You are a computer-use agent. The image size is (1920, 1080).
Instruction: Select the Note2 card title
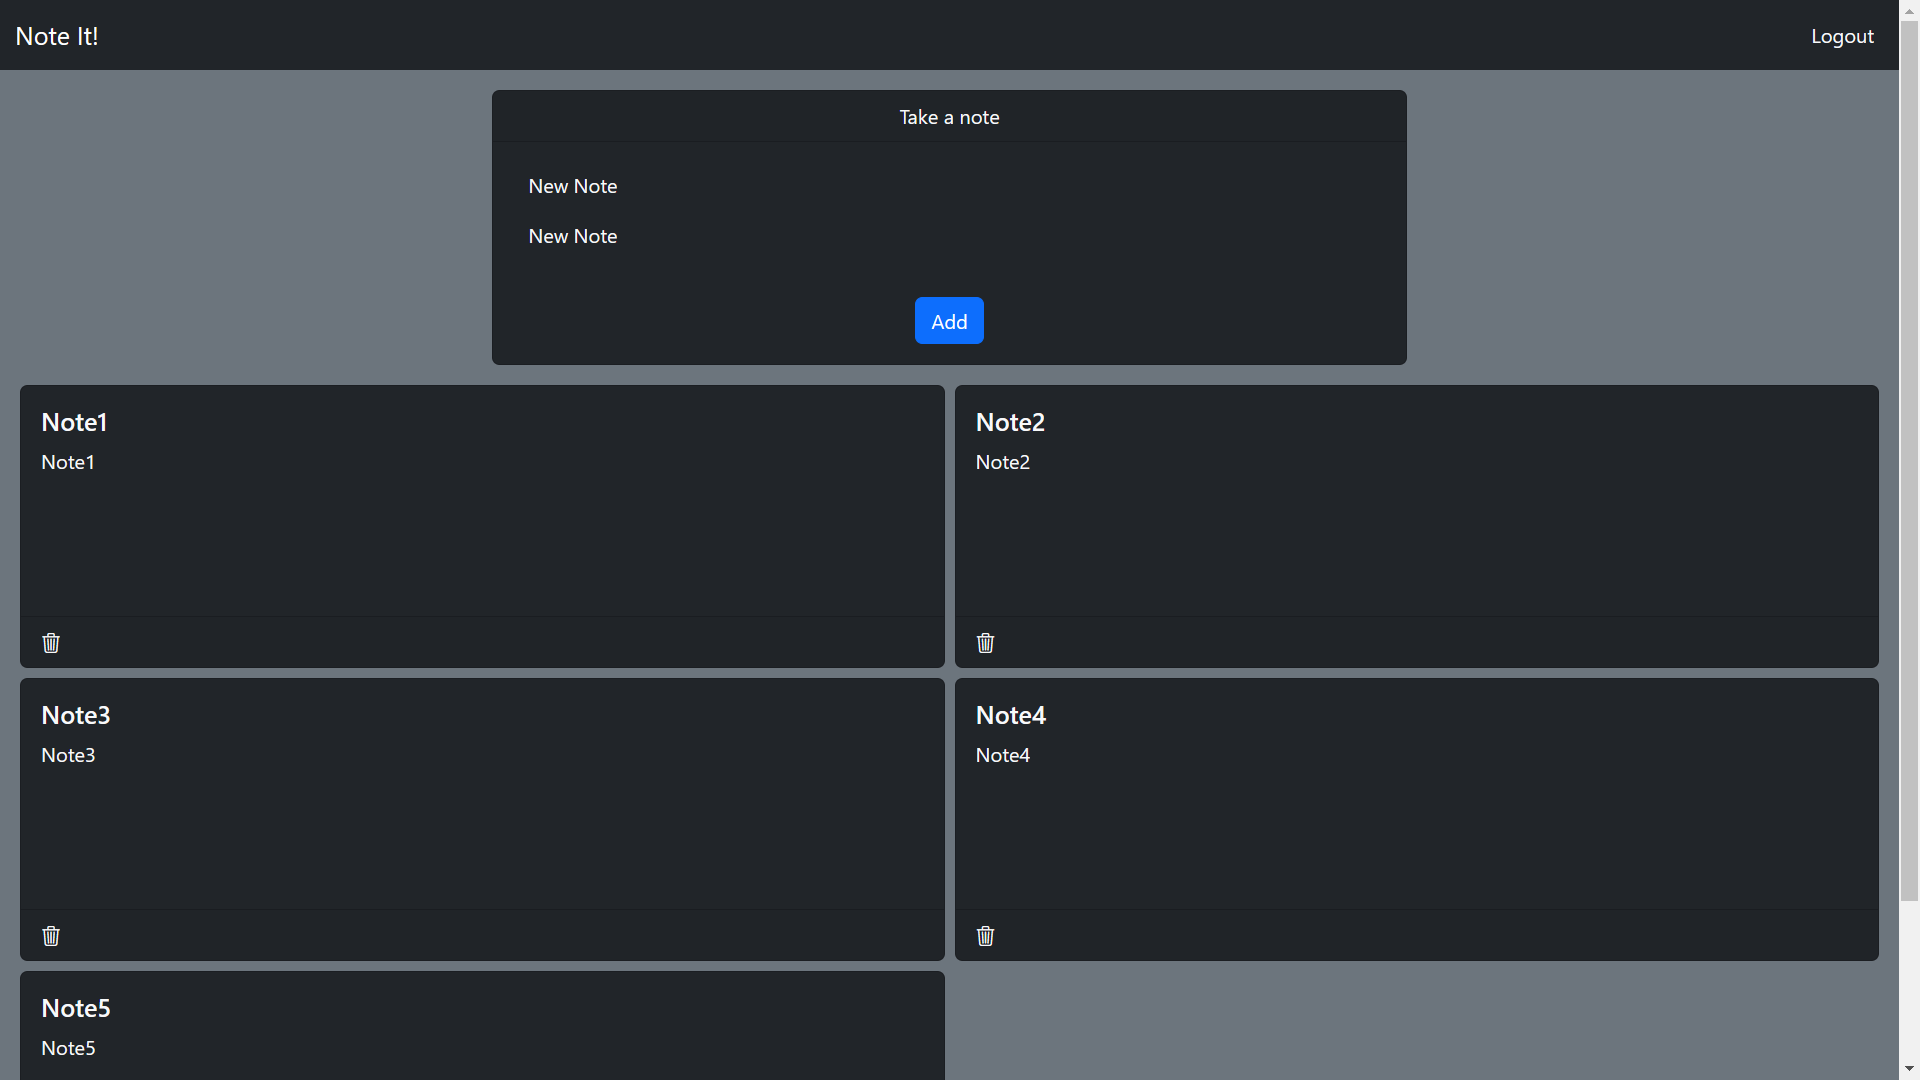tap(1010, 422)
